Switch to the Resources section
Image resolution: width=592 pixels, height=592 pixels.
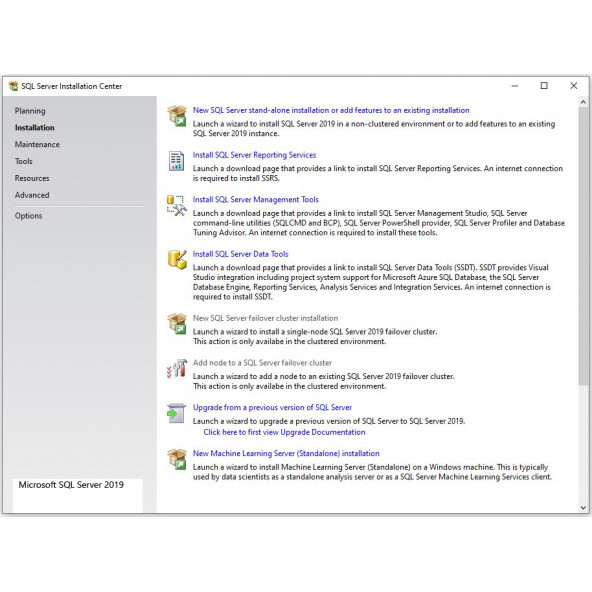pyautogui.click(x=32, y=178)
